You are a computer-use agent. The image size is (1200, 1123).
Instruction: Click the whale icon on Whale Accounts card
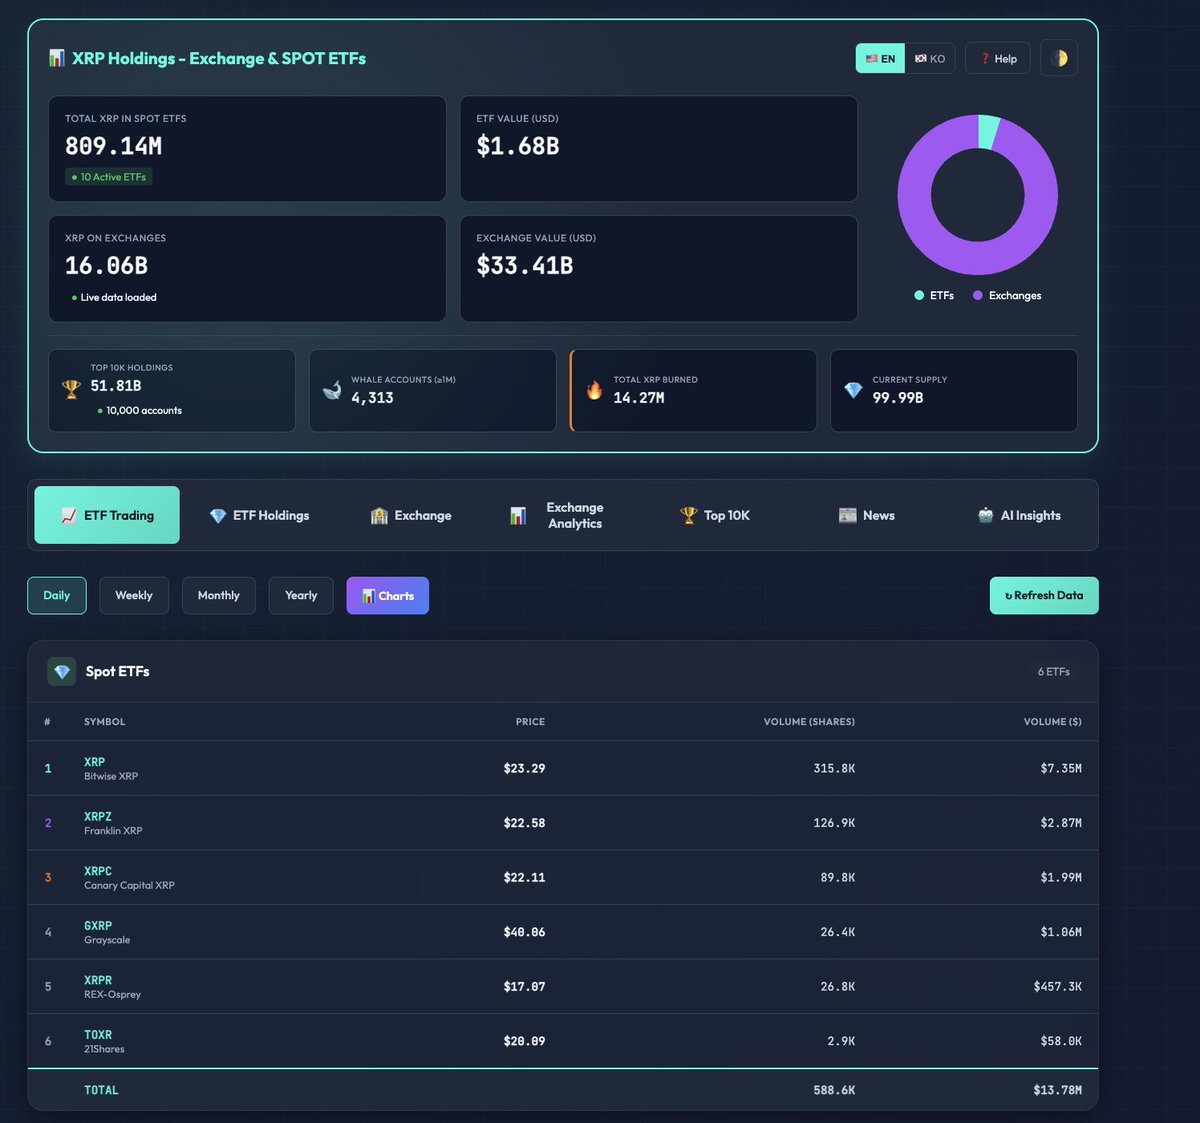point(331,390)
